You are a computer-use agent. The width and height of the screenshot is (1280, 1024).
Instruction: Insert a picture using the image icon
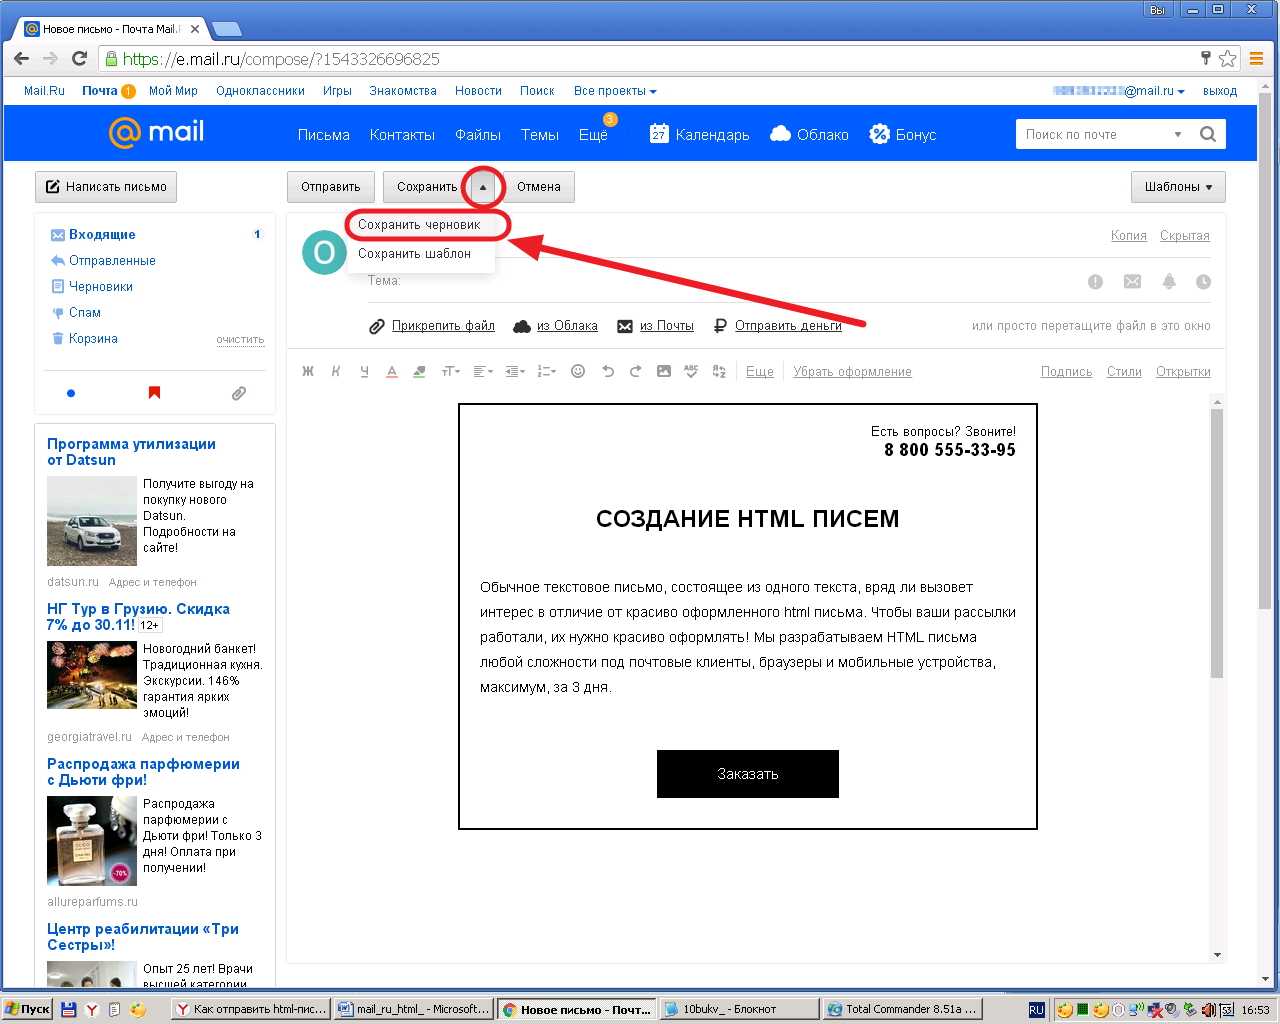click(663, 371)
